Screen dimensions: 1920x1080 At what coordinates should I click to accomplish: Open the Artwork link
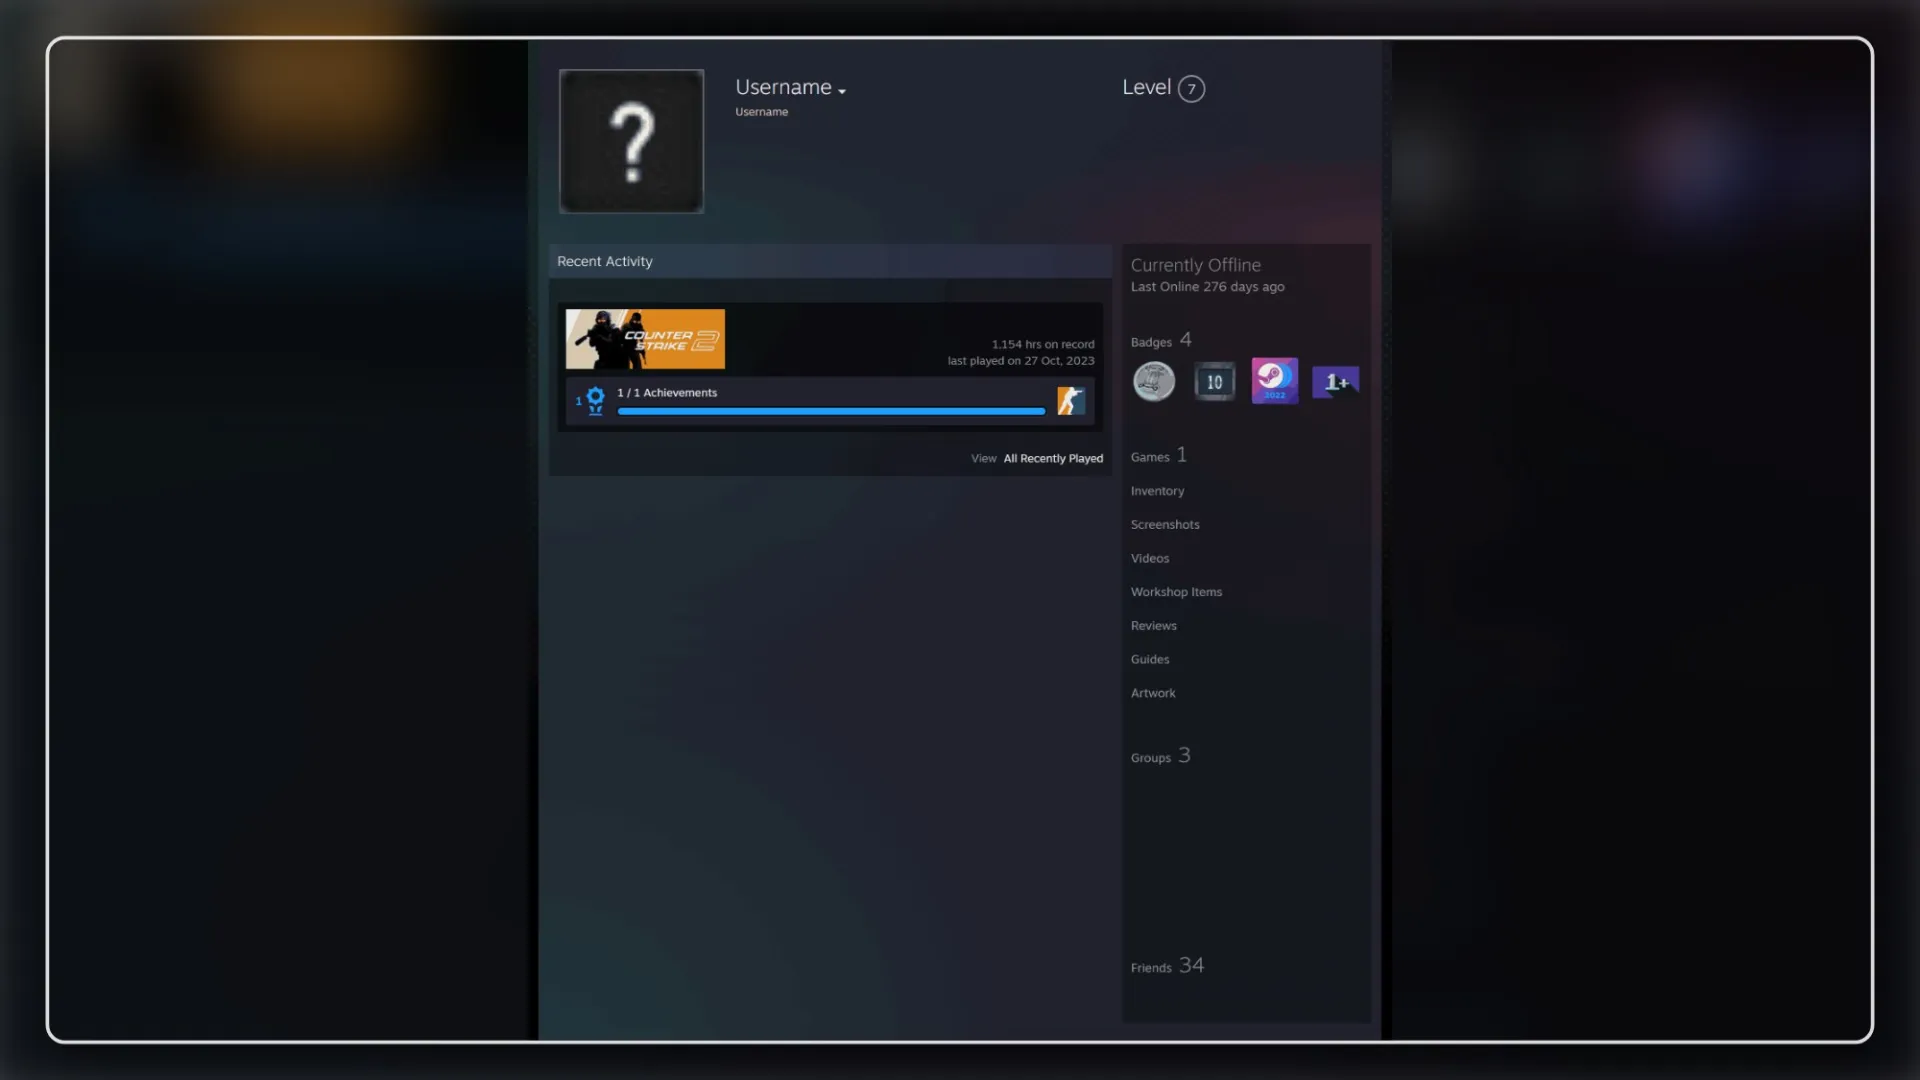[1153, 693]
